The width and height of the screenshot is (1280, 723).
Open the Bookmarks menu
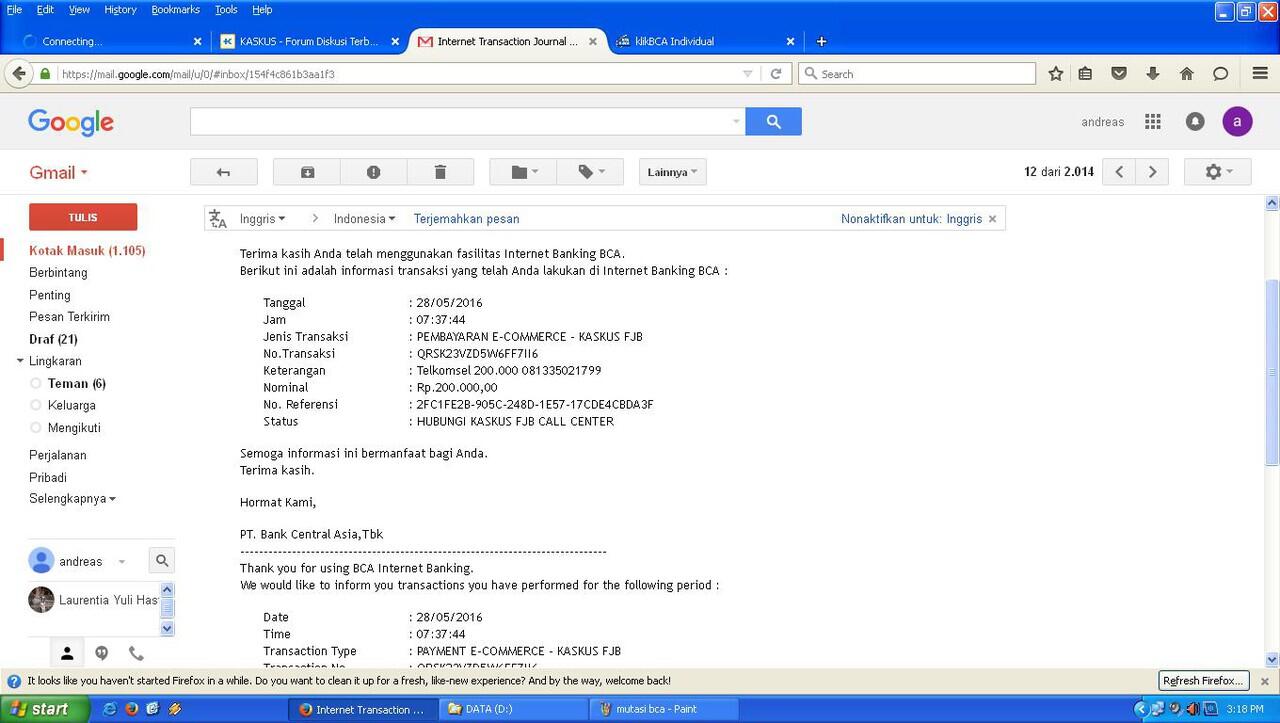[x=175, y=9]
